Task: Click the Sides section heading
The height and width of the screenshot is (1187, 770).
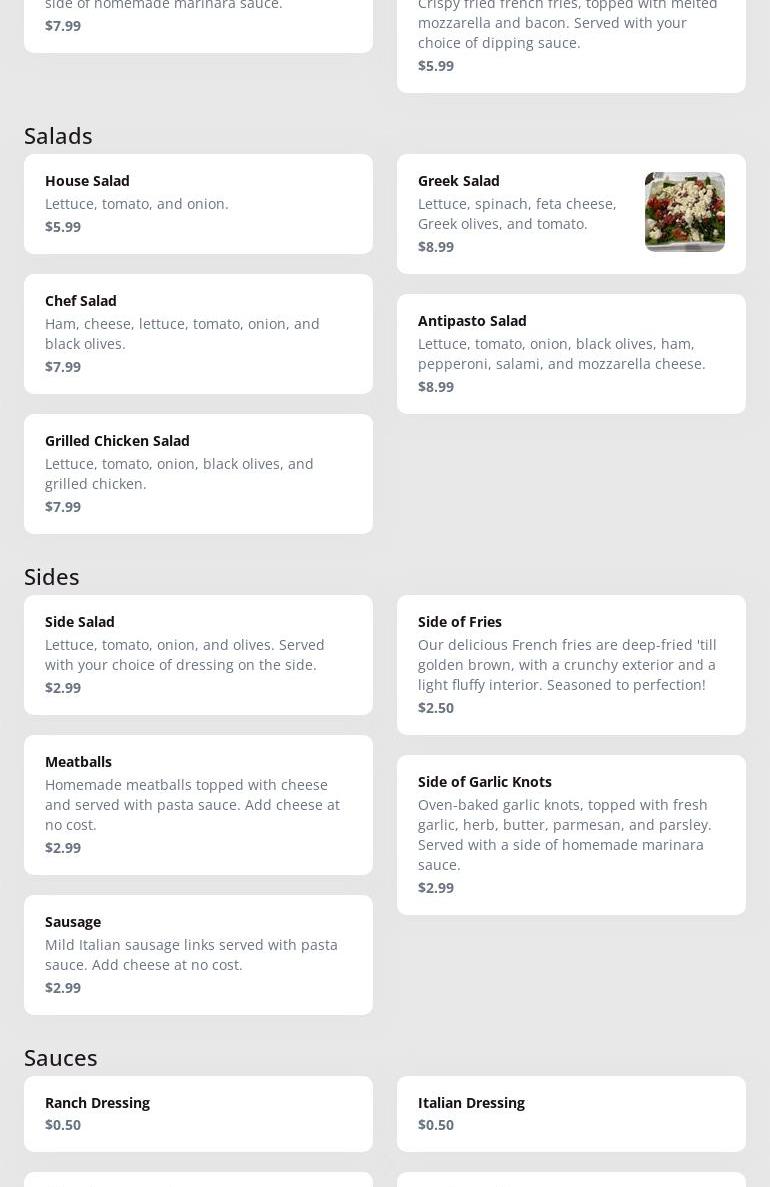Action: [52, 577]
